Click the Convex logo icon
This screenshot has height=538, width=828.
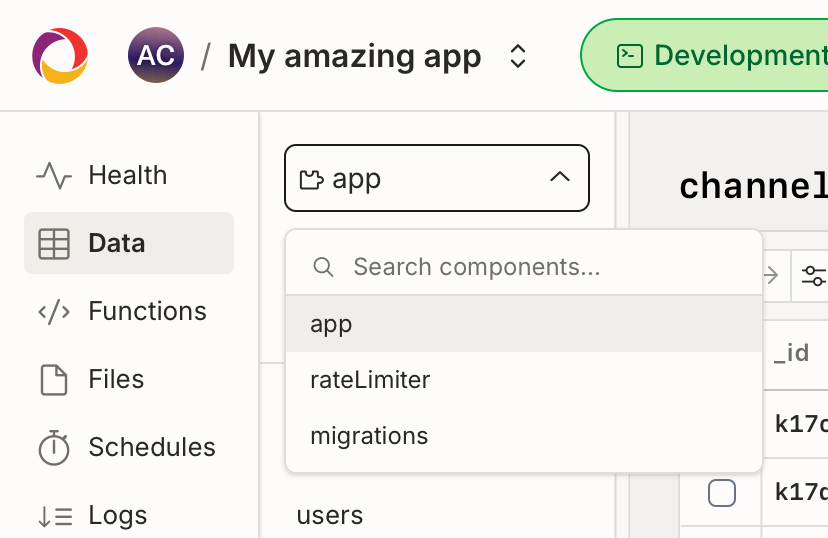[60, 56]
